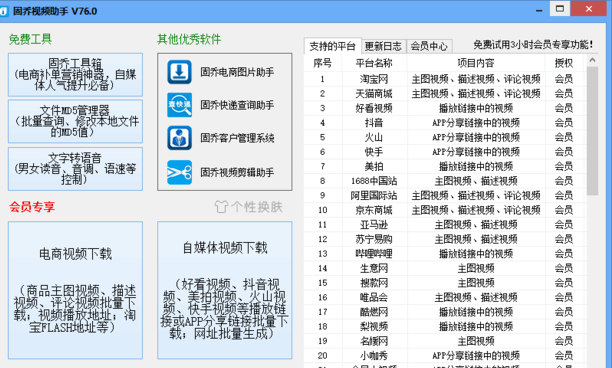
Task: Select the 搜款网 row
Action: point(445,283)
